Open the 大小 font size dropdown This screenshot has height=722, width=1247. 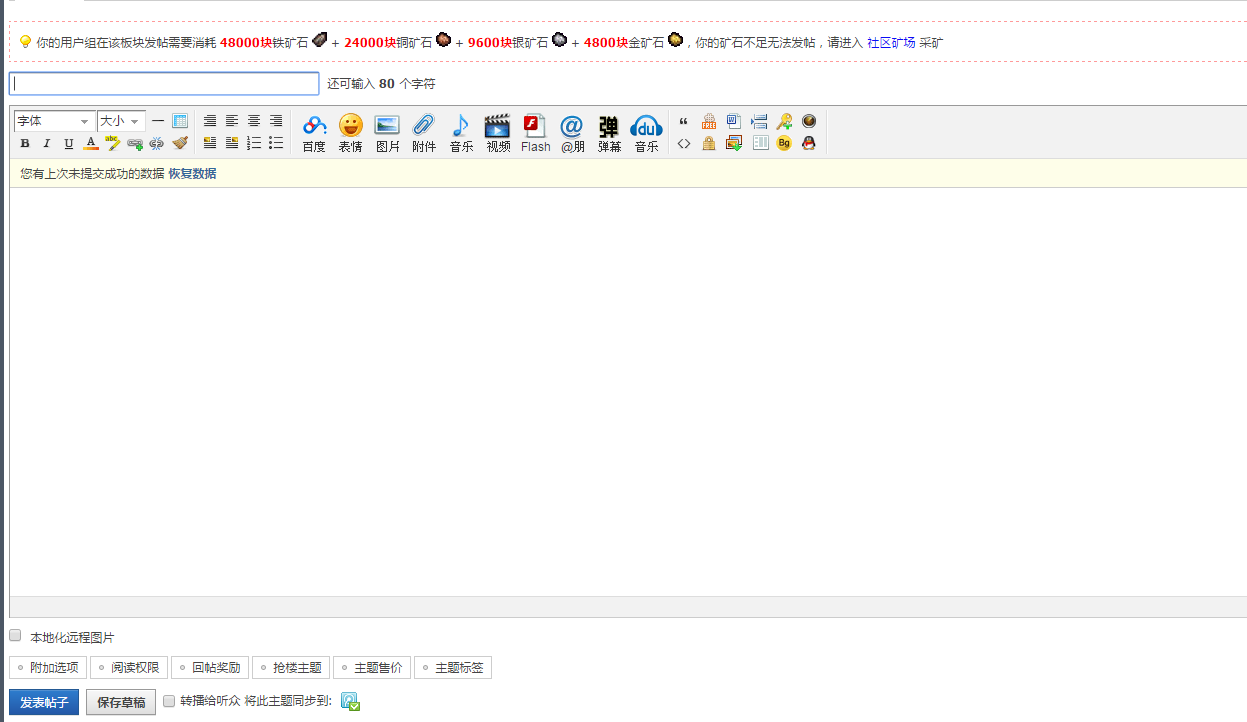(x=120, y=121)
